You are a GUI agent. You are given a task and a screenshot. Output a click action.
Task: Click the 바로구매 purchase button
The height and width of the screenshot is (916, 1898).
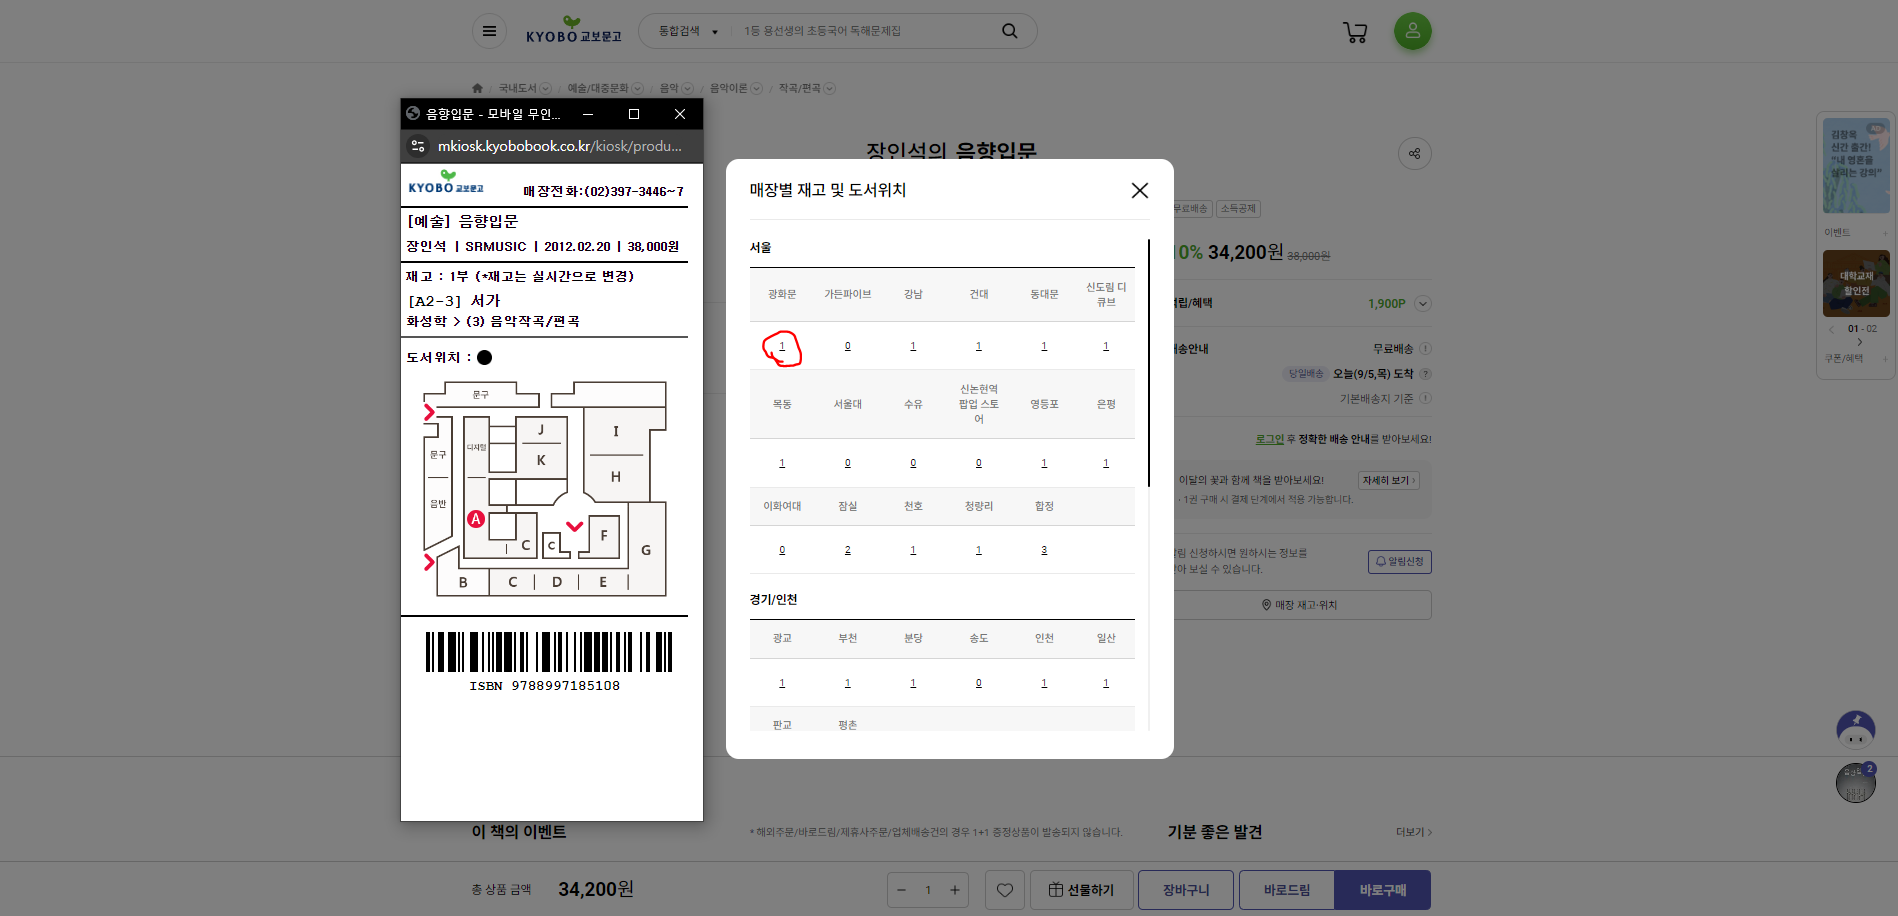(1382, 889)
